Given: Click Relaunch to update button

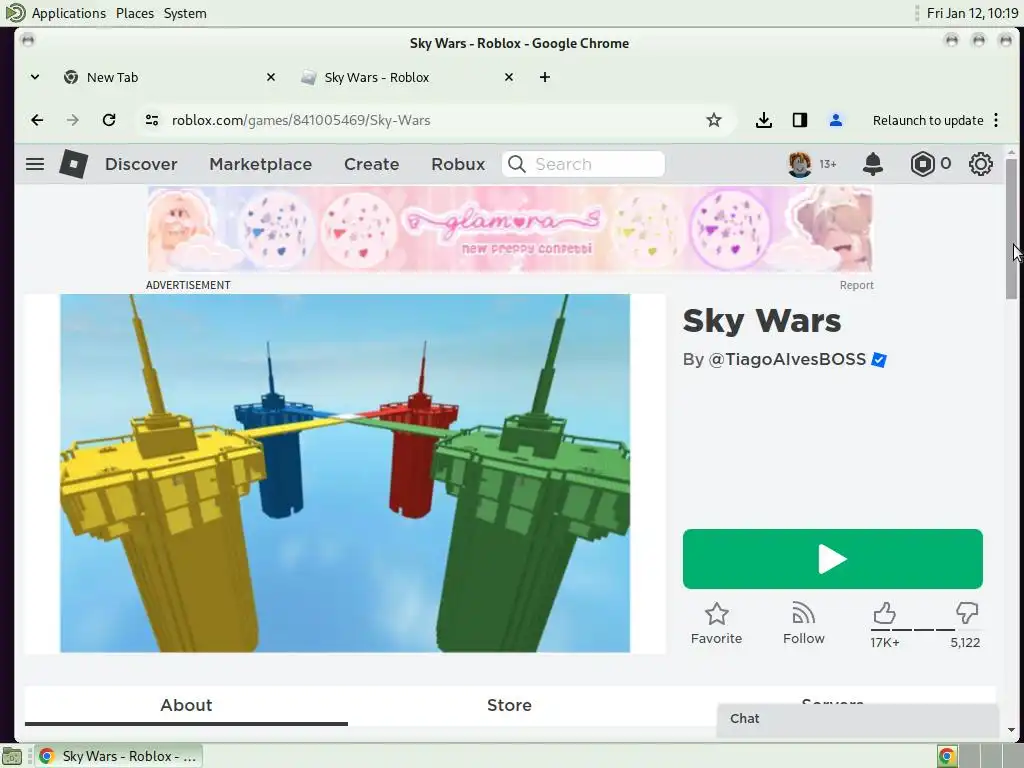Looking at the screenshot, I should 928,120.
